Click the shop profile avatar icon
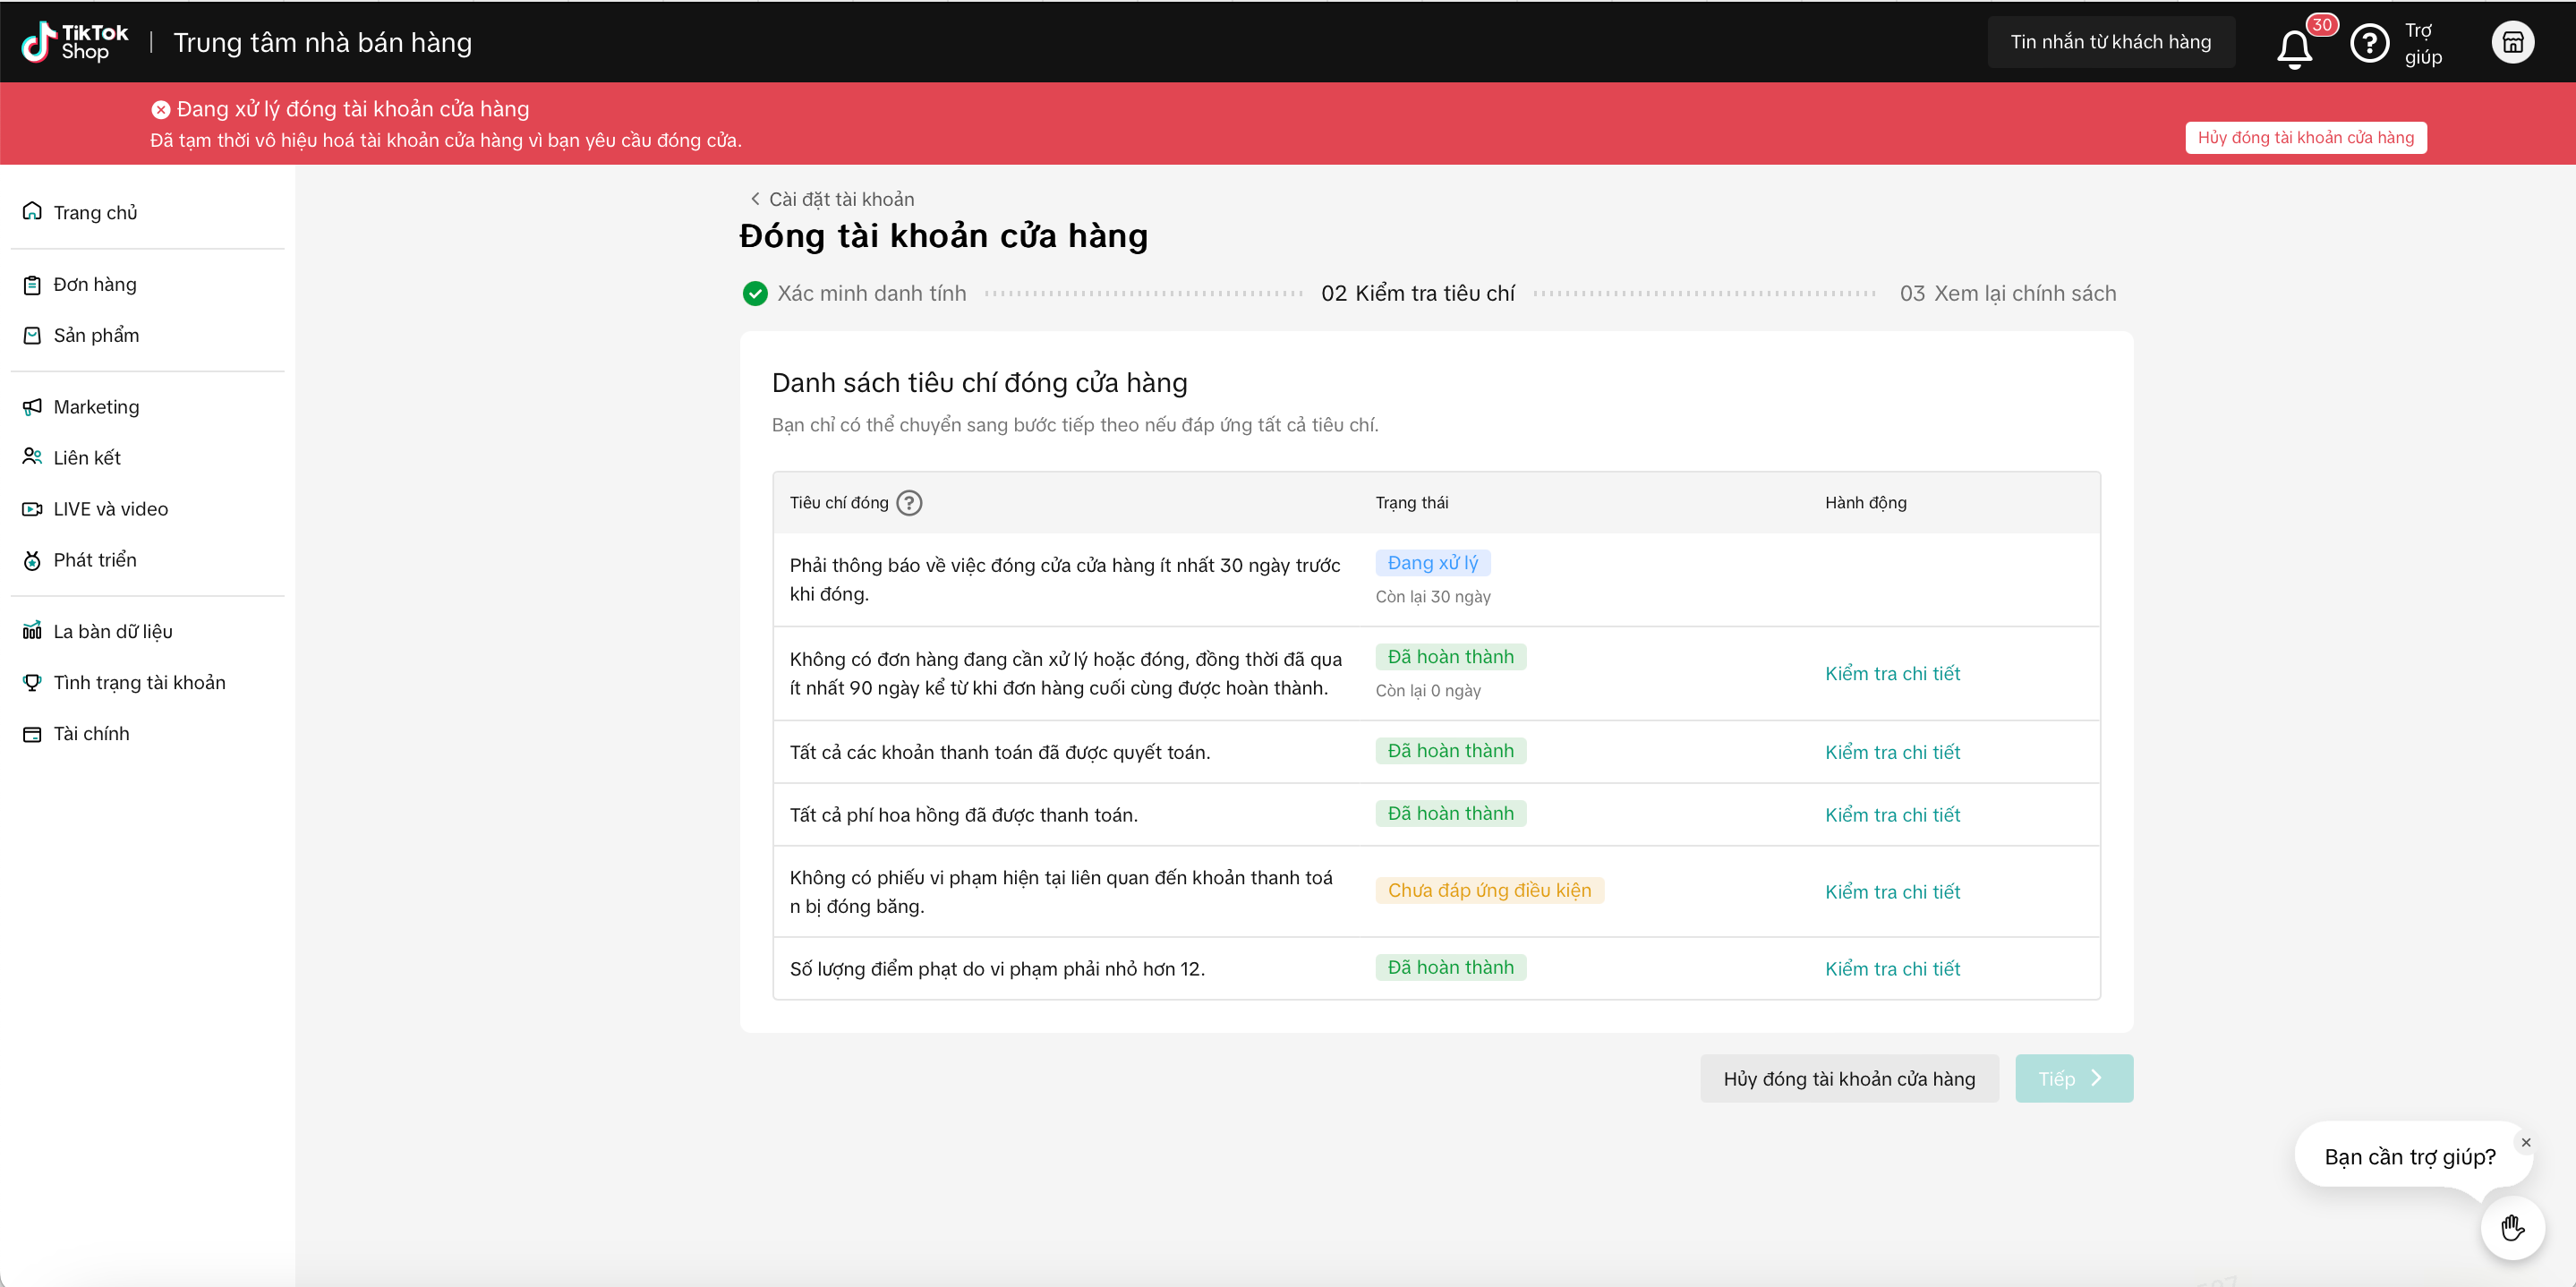Image resolution: width=2576 pixels, height=1287 pixels. pos(2512,43)
